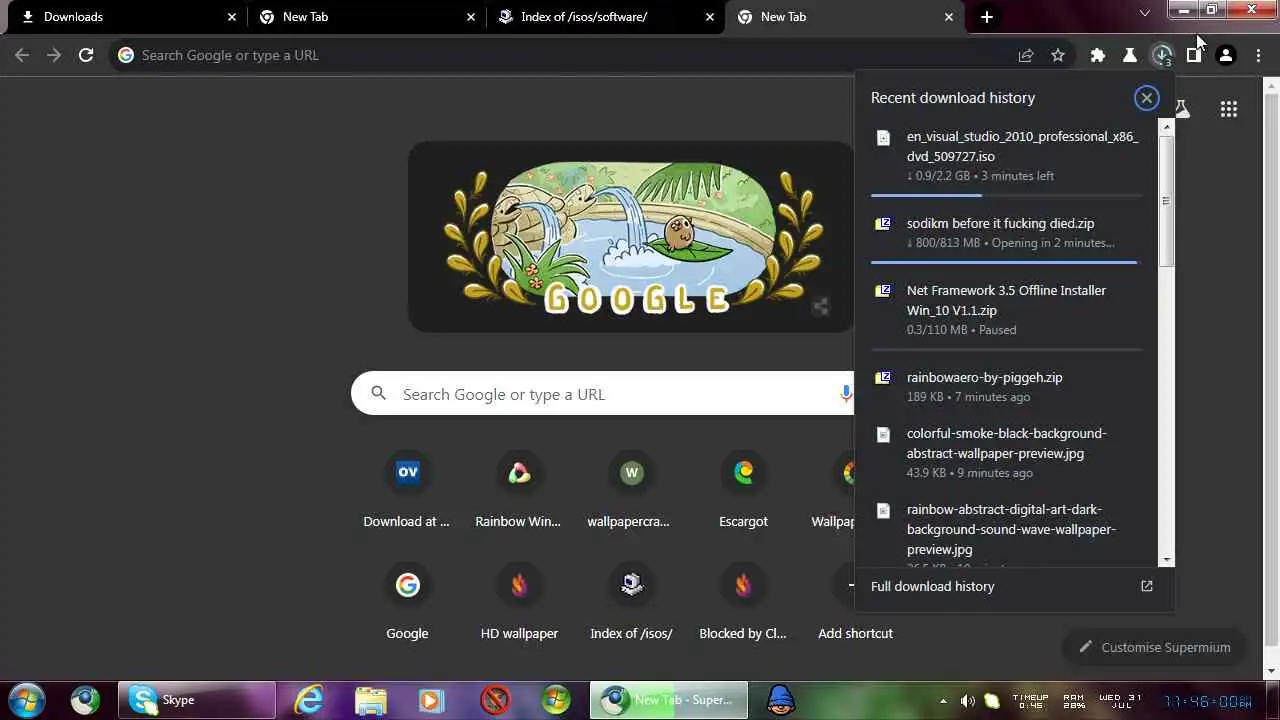Open the HD wallpaper shortcut

click(x=519, y=600)
